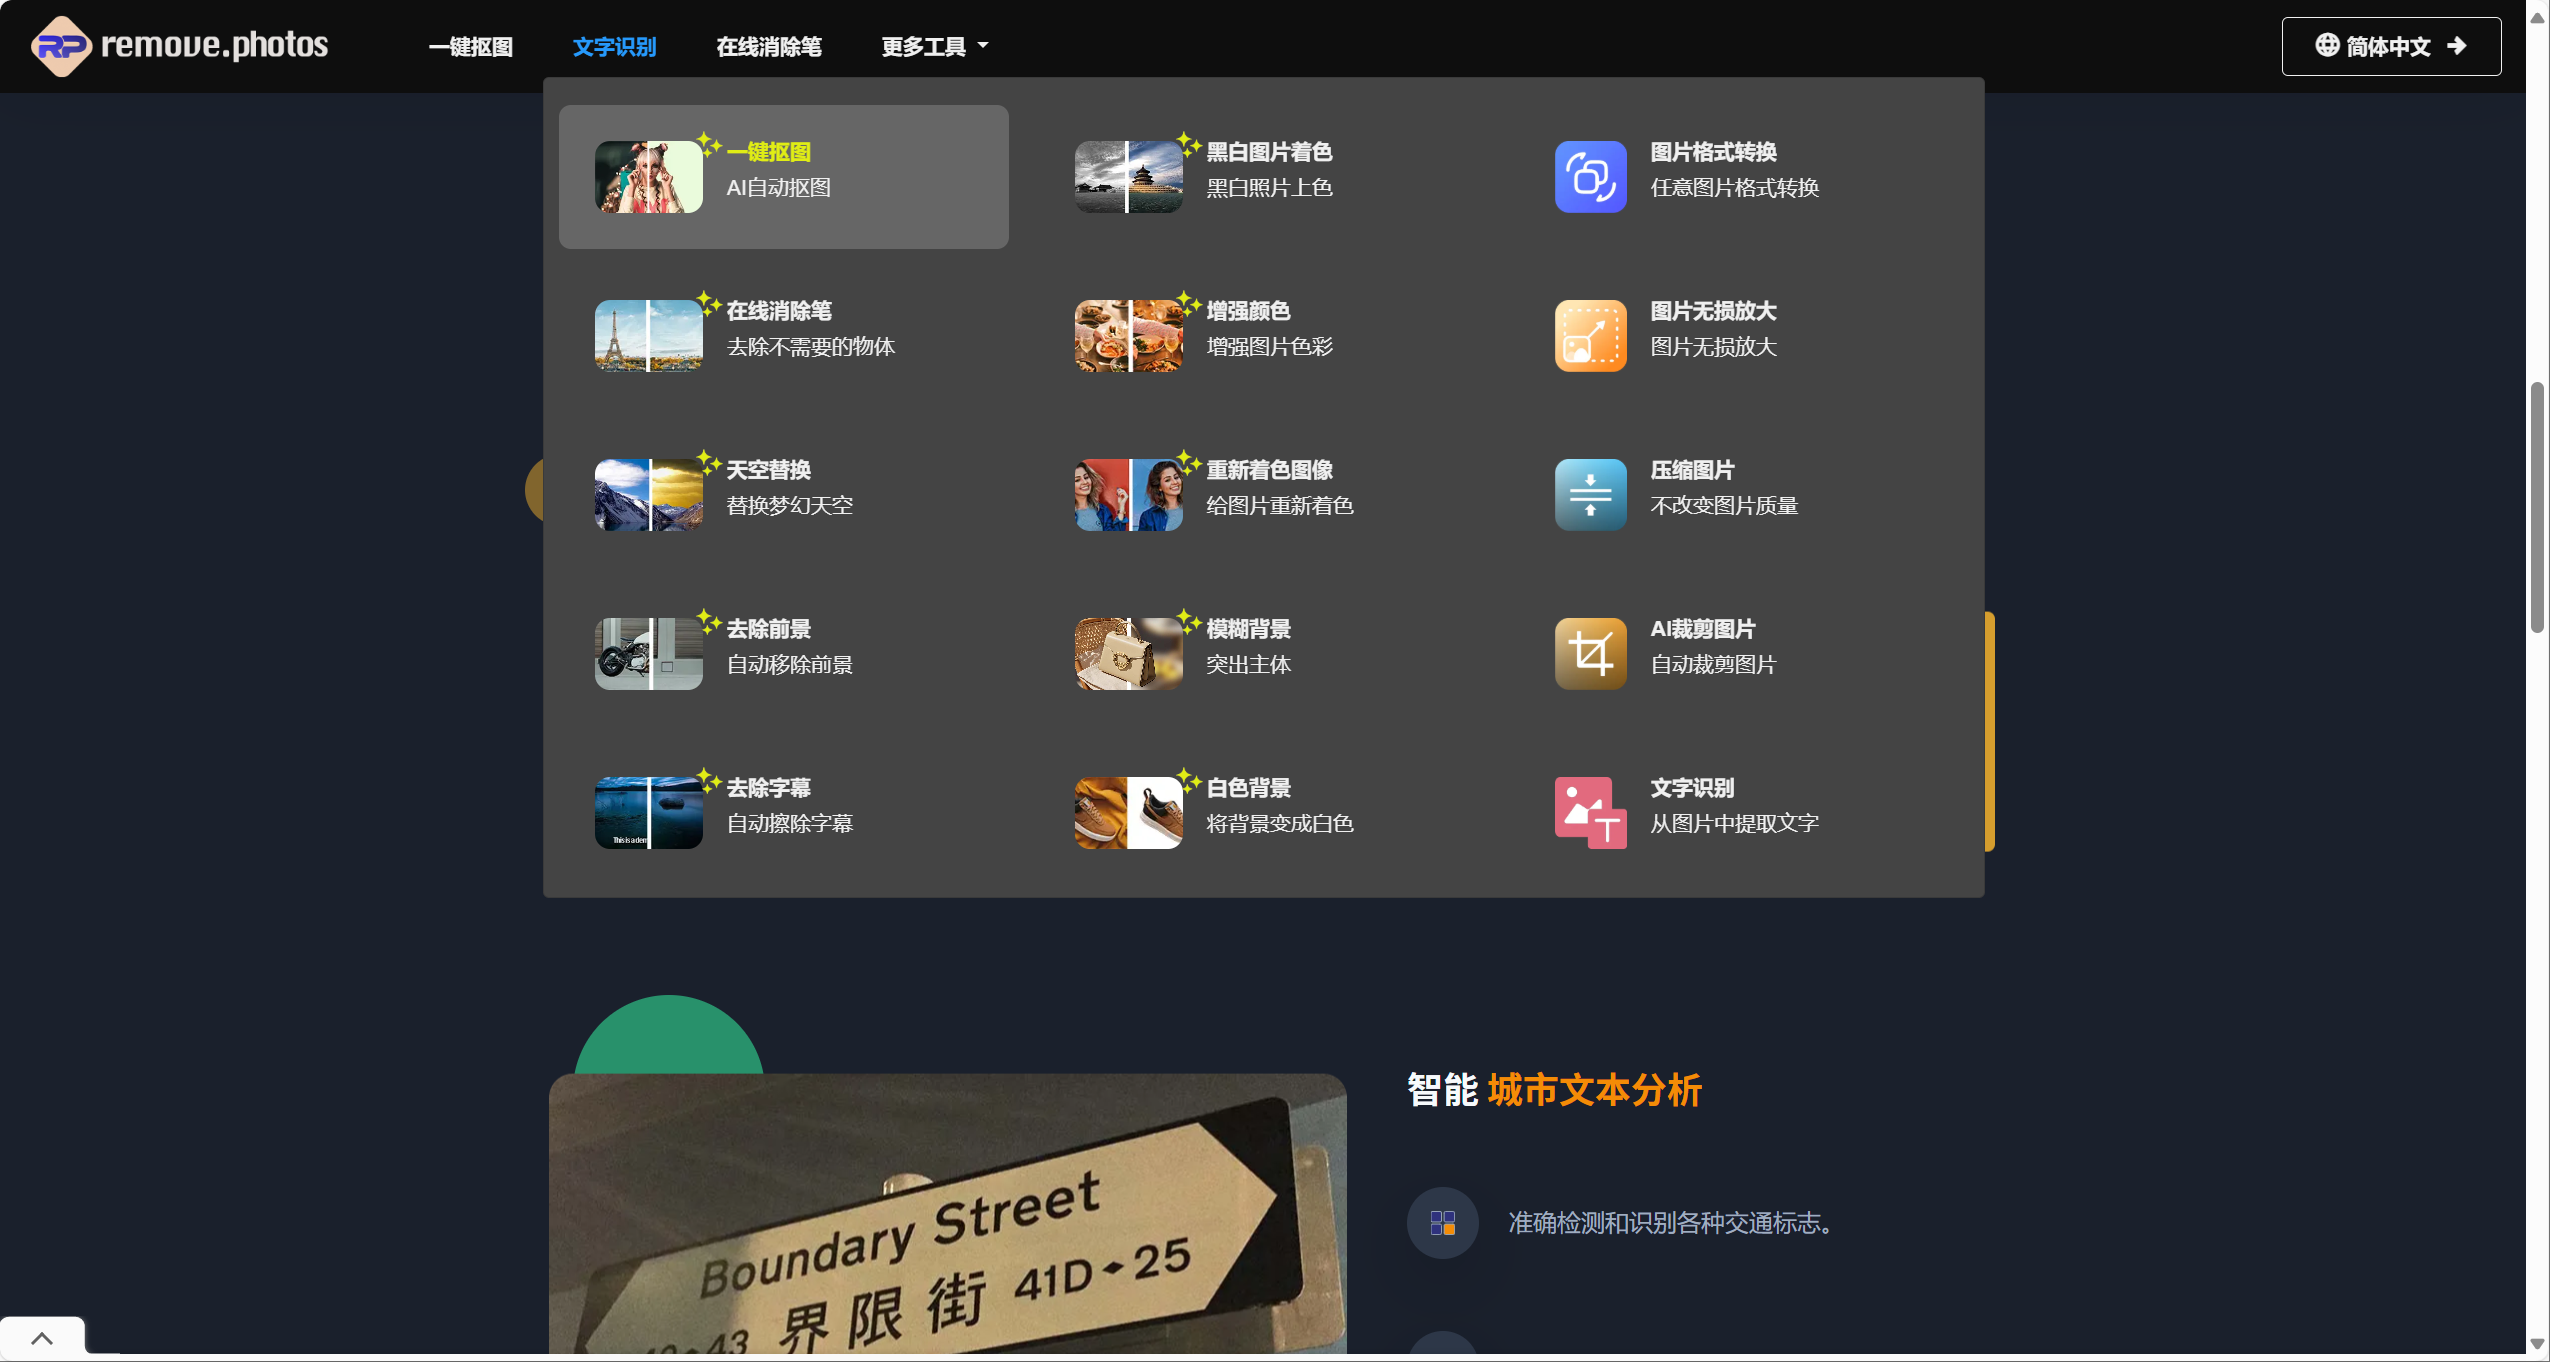The height and width of the screenshot is (1362, 2550).
Task: Open the 重新着色图像 menu entry title
Action: [1269, 470]
